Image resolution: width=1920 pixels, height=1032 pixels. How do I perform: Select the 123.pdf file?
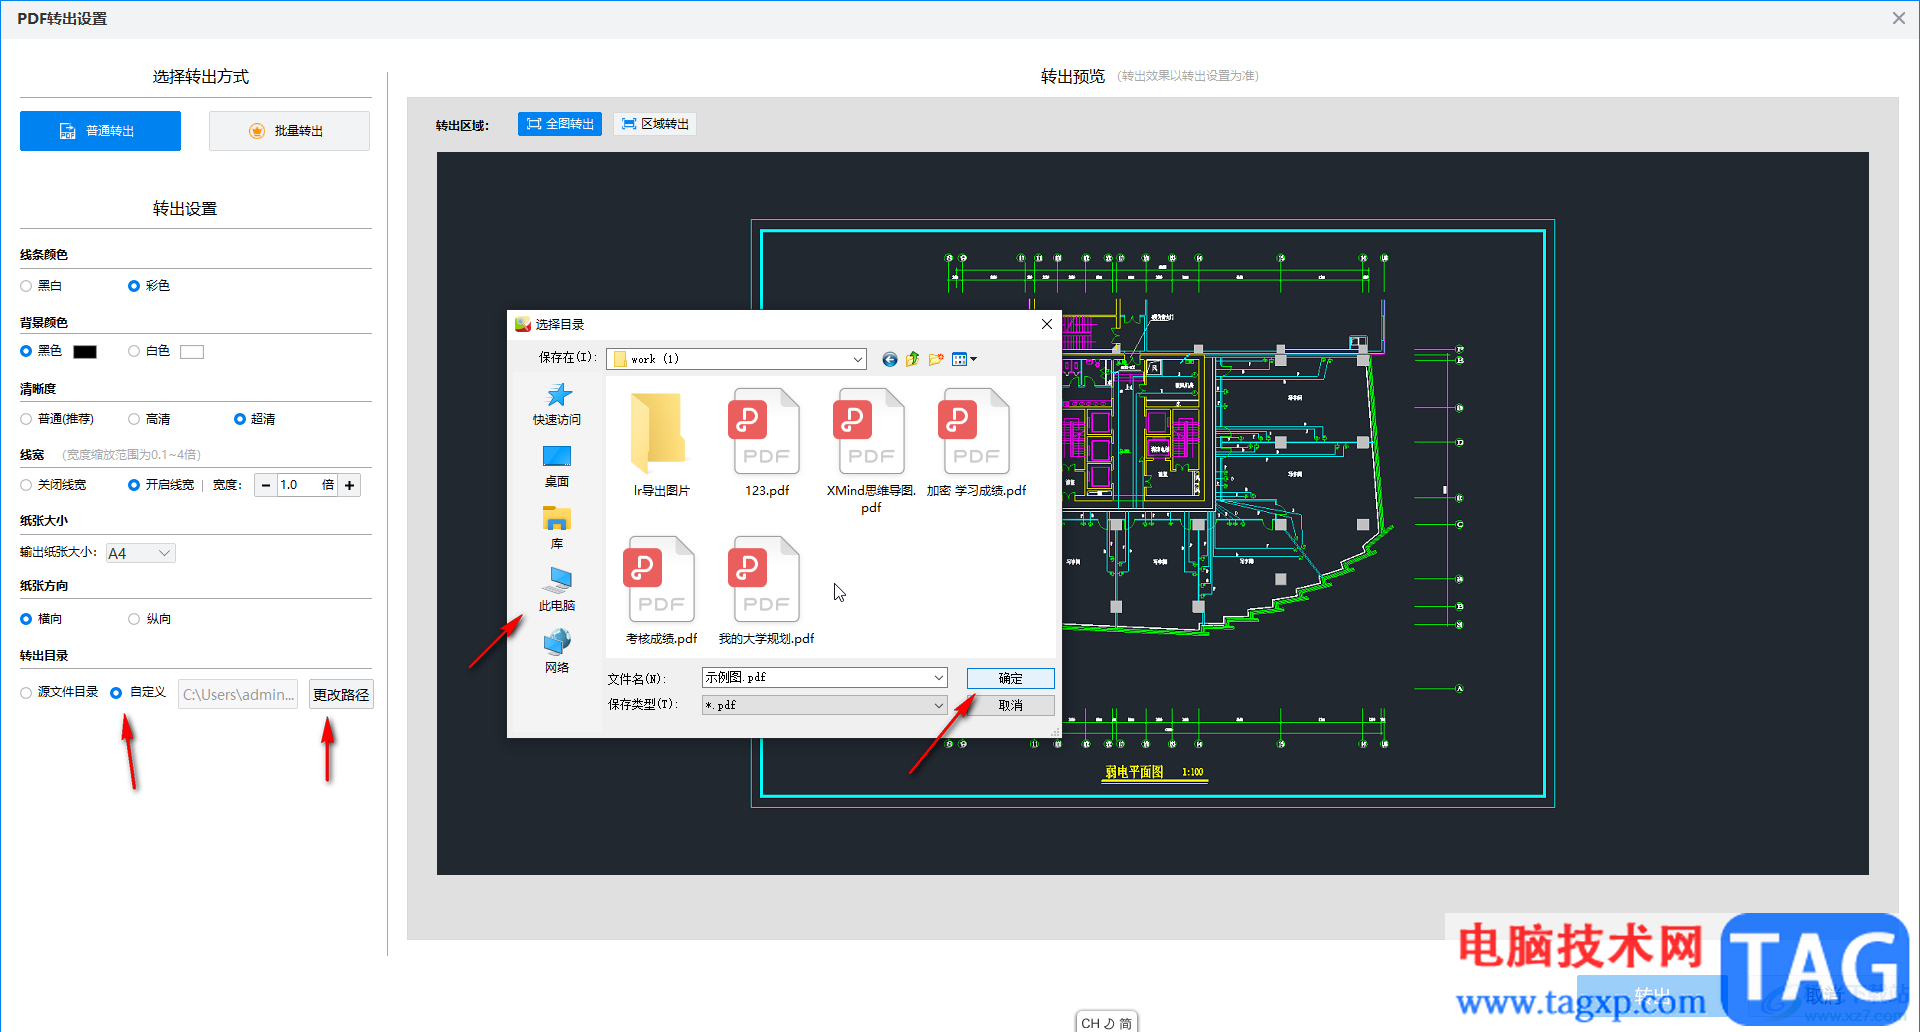(x=767, y=443)
